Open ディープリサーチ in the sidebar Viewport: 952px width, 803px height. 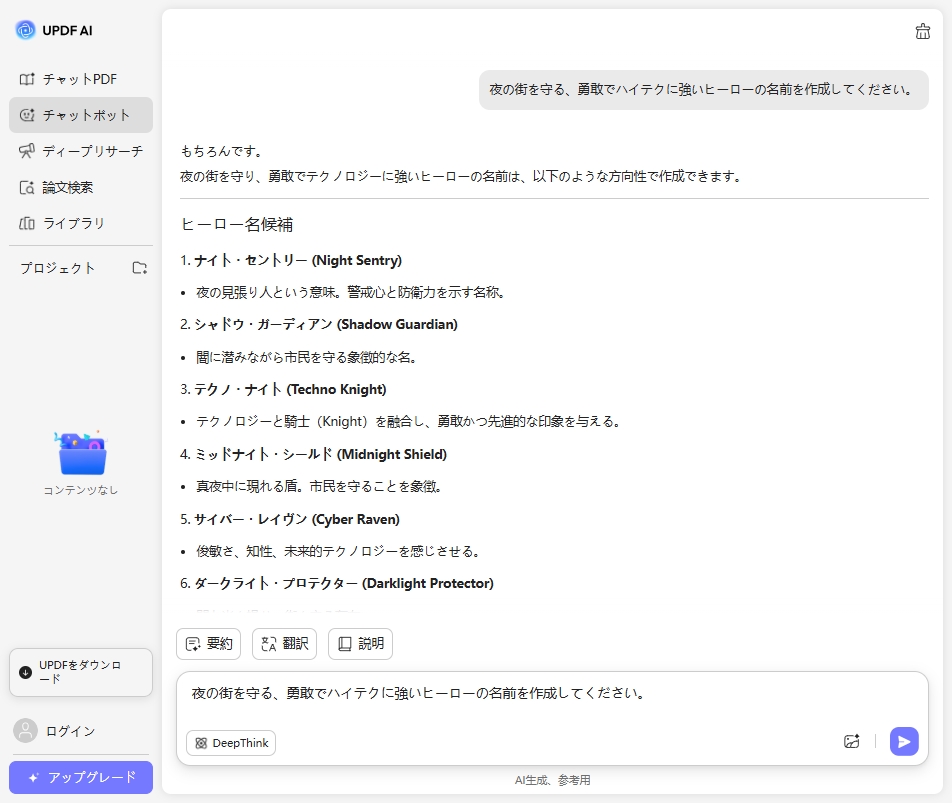pos(81,151)
